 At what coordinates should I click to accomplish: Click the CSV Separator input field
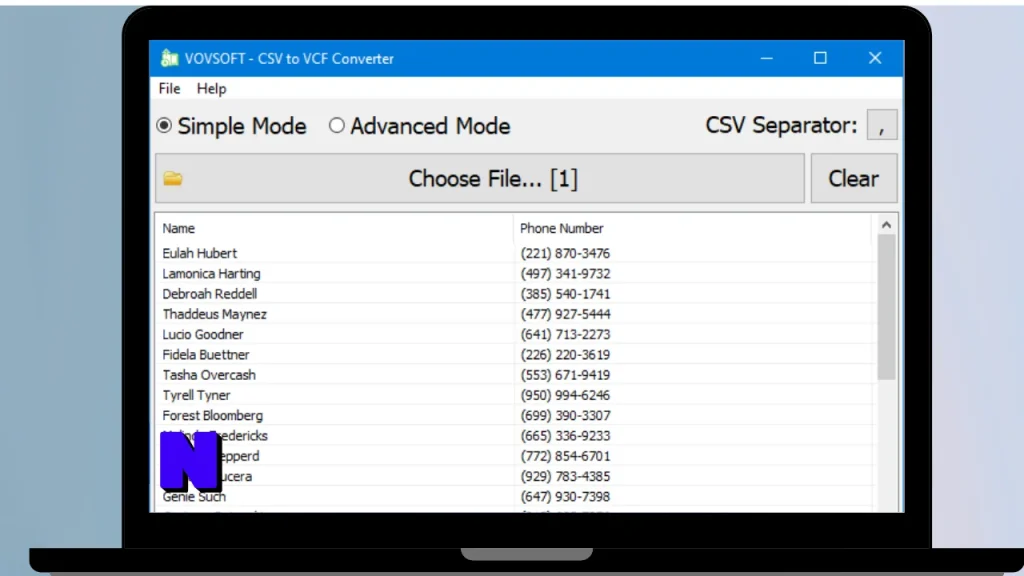(882, 125)
